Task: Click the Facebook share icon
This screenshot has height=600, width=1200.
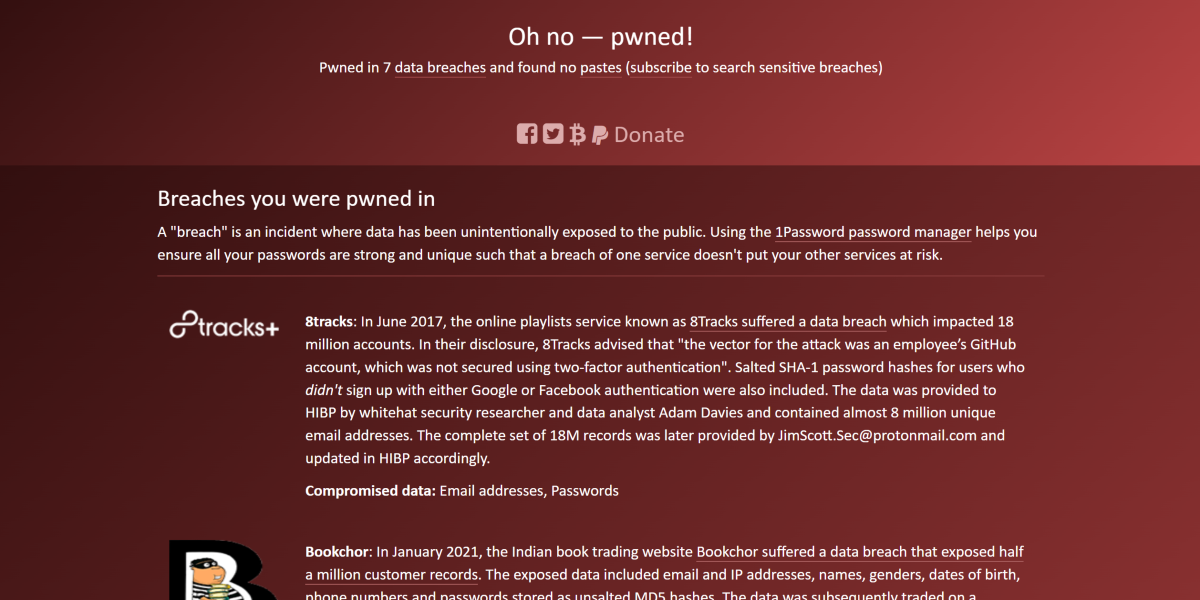Action: click(527, 134)
